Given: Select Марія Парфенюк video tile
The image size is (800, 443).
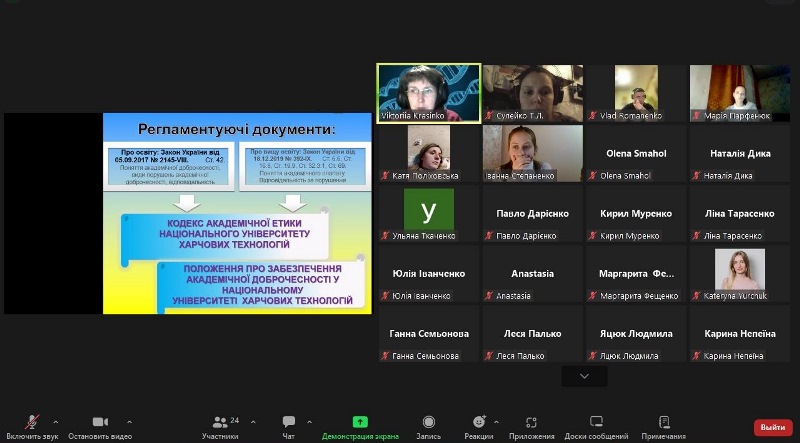Looking at the screenshot, I should pyautogui.click(x=740, y=93).
